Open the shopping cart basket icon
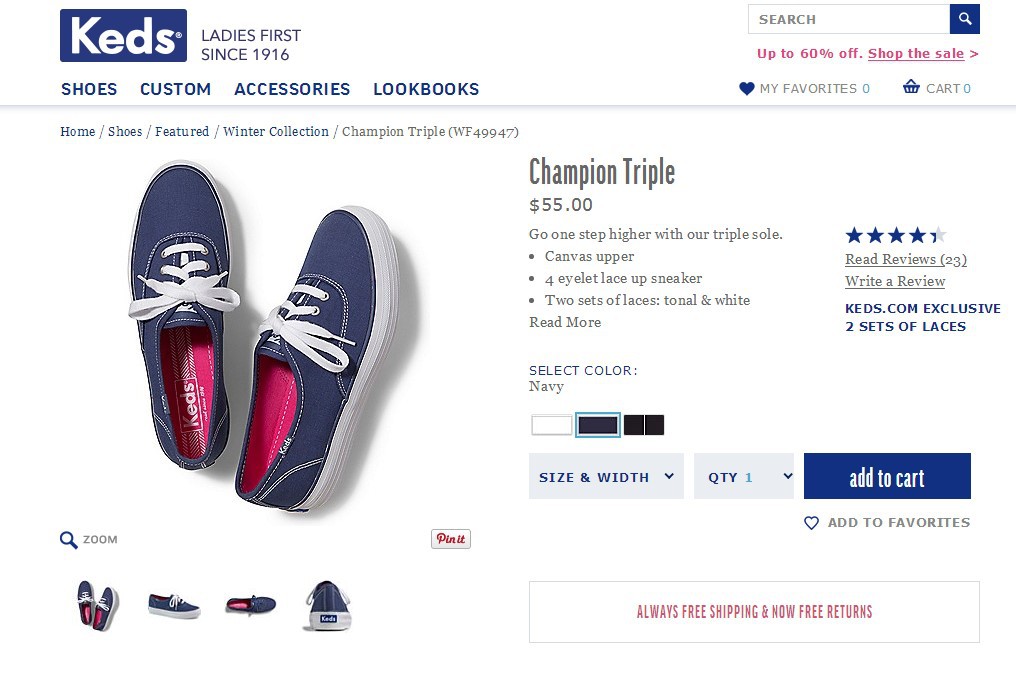The width and height of the screenshot is (1016, 687). [911, 87]
